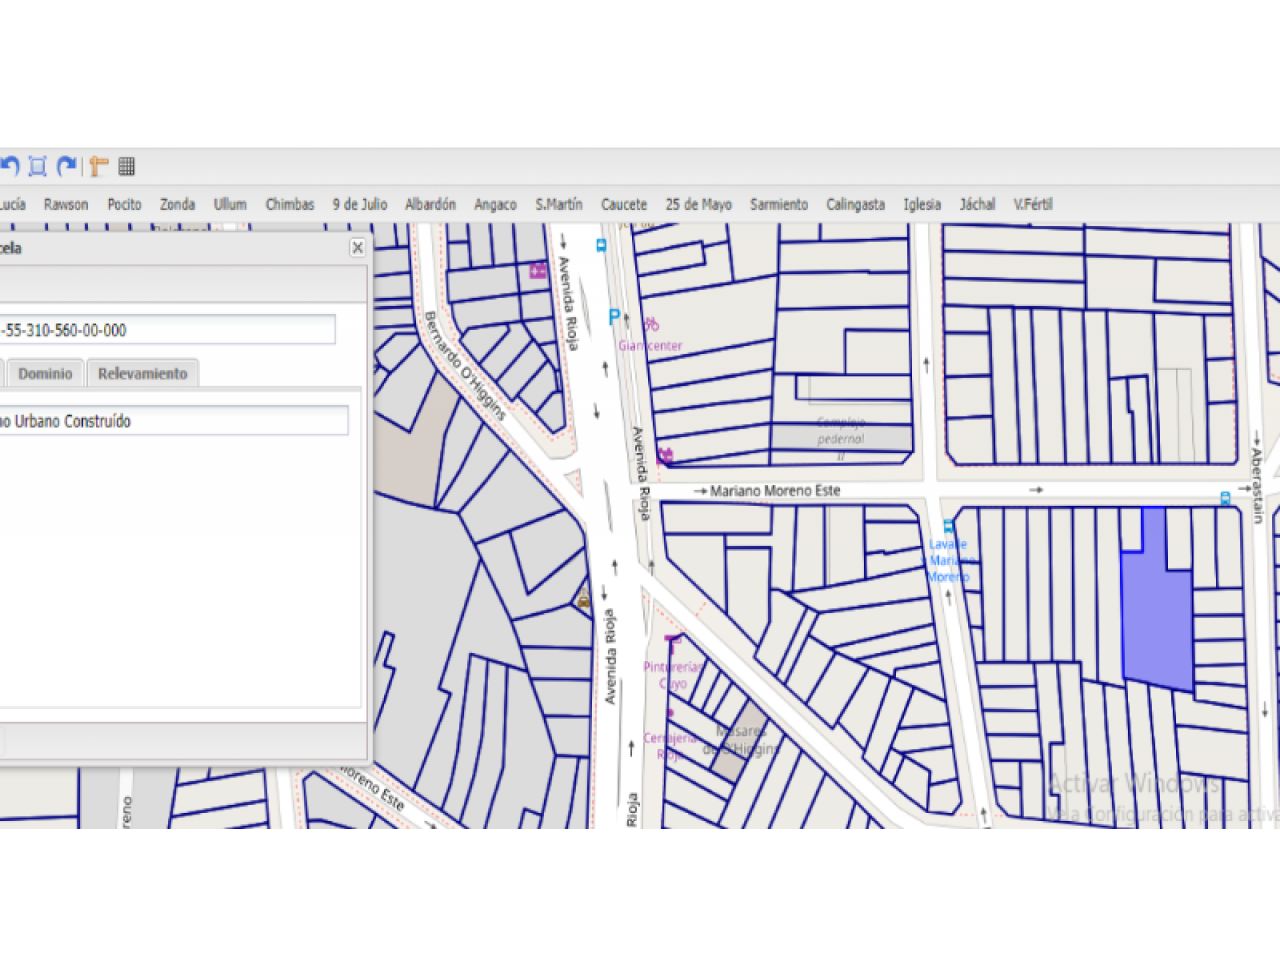Click the Cerrajería Rioja map label
Viewport: 1280px width, 960px height.
coord(670,746)
